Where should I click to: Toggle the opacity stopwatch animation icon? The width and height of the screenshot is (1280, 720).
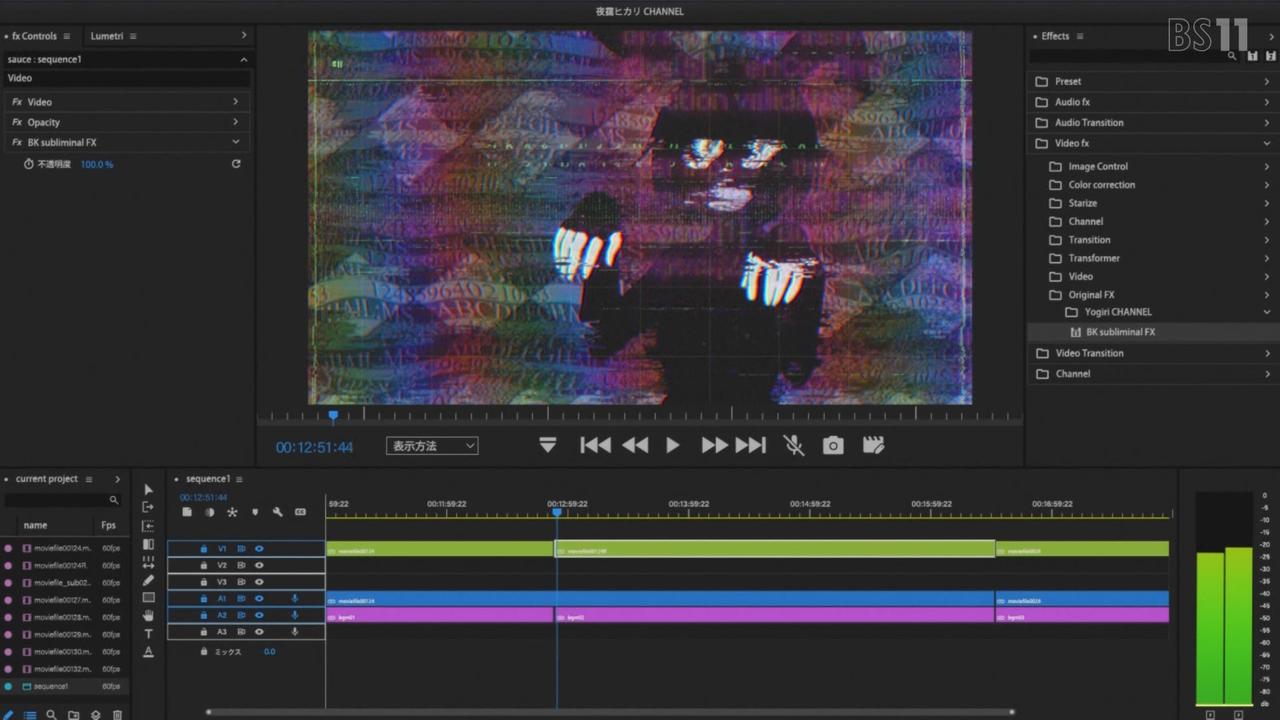point(29,164)
